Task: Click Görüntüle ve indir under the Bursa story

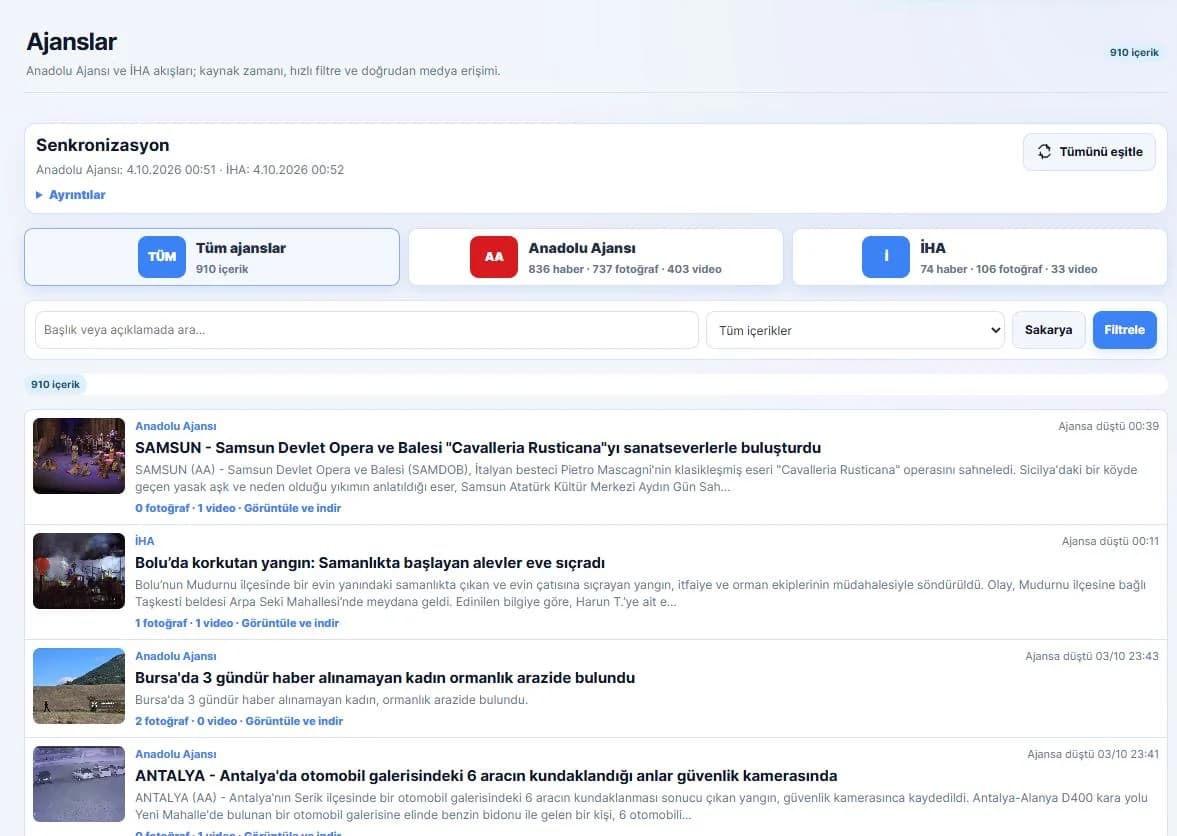Action: [294, 721]
